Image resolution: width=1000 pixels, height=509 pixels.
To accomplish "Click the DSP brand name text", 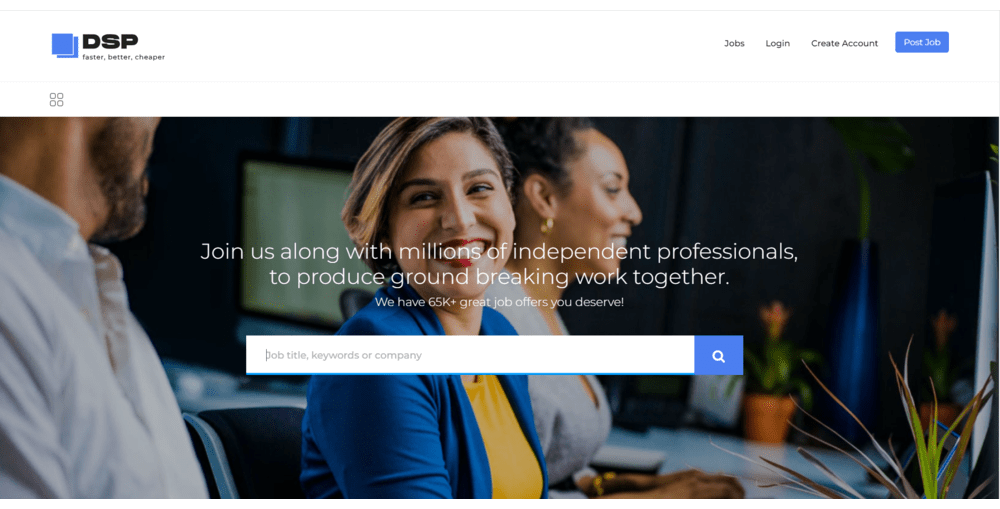I will point(110,41).
